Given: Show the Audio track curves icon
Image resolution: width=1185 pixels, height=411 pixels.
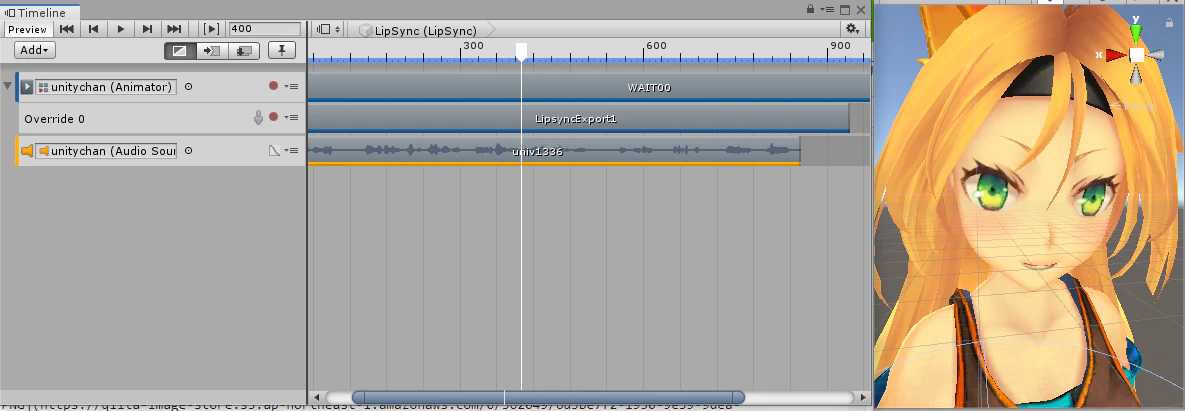Looking at the screenshot, I should [274, 151].
